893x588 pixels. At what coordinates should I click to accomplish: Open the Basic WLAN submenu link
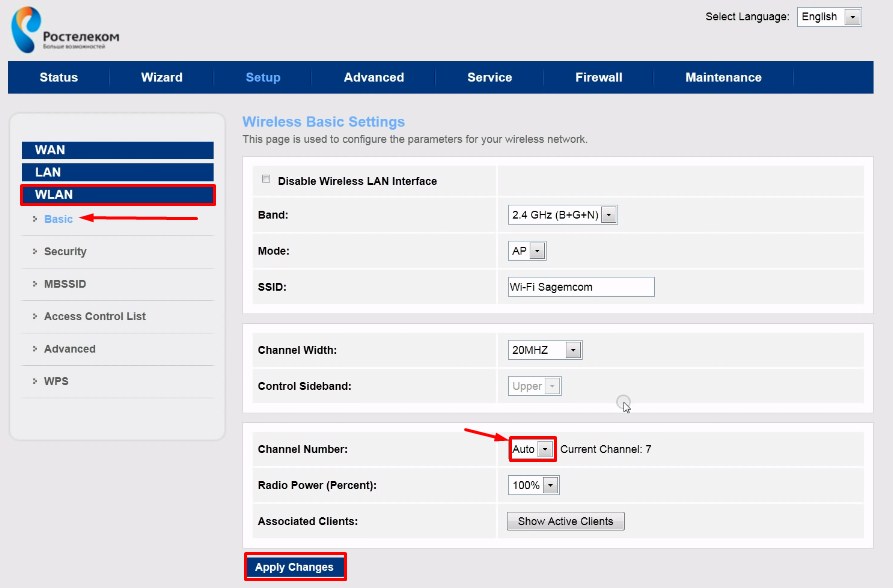click(58, 219)
